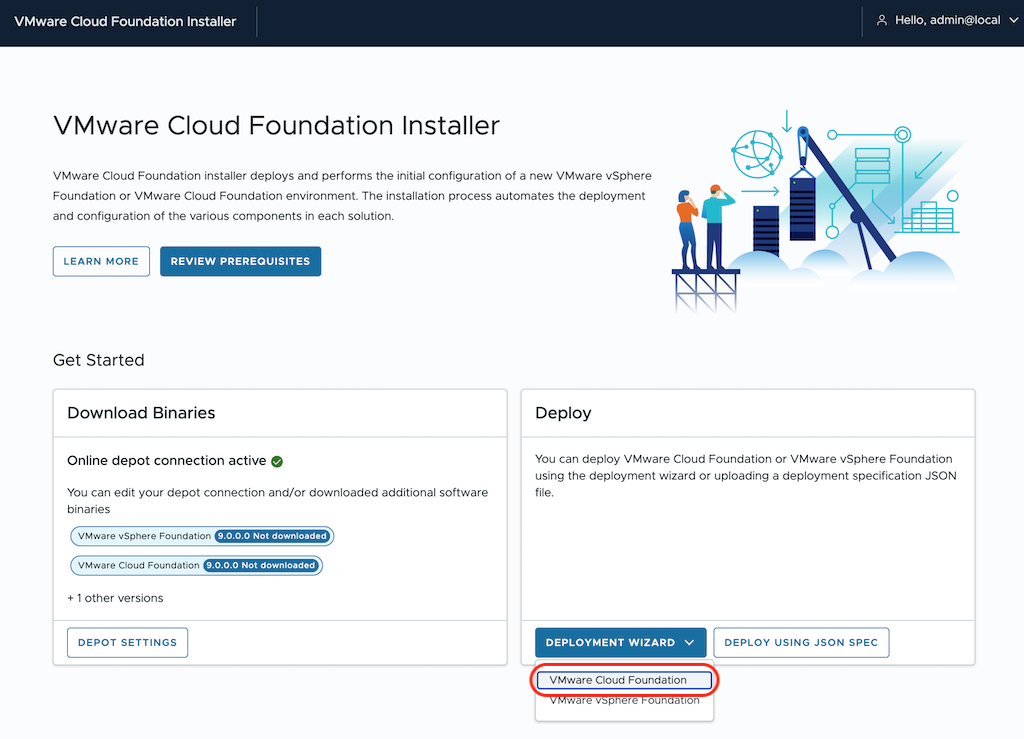Click the Download Binaries card heading
This screenshot has width=1024, height=739.
click(x=141, y=413)
